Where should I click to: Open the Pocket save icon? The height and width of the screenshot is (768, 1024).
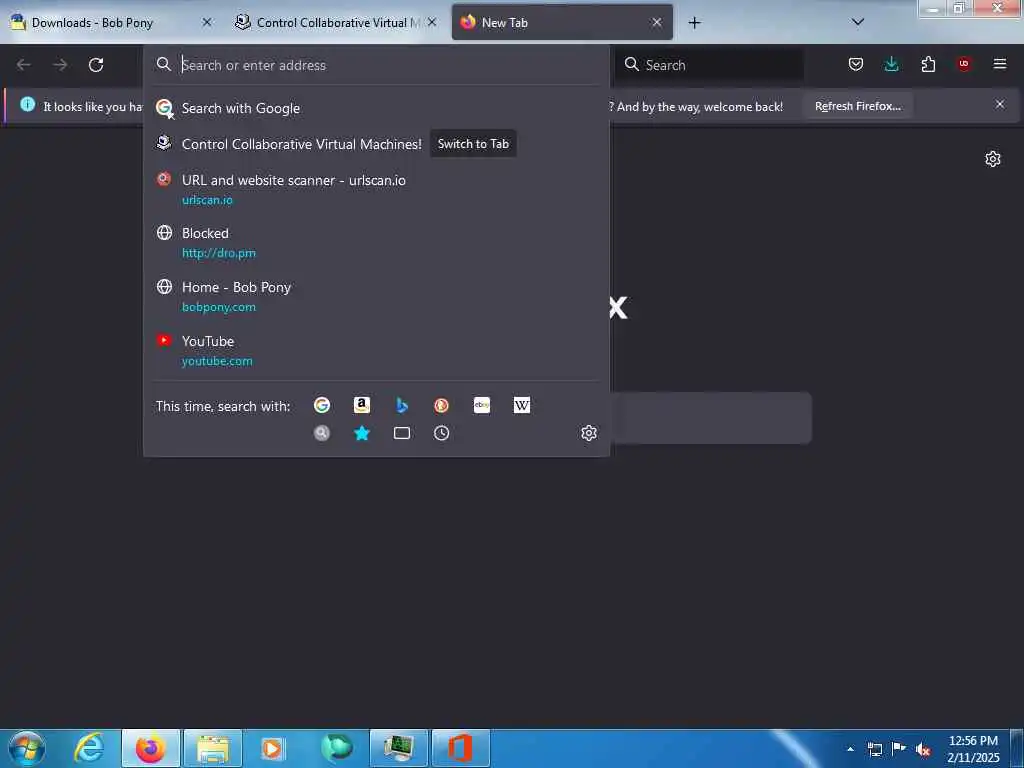856,64
